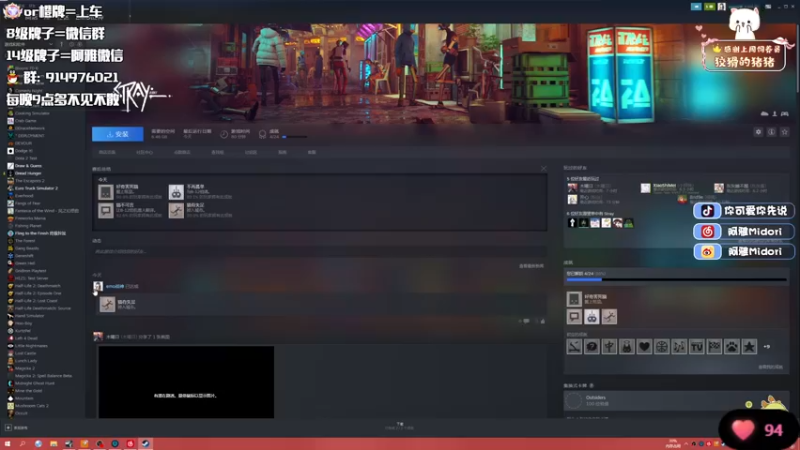Open first friend avatar in friends-who-play panel
Viewport: 800px width, 450px height.
coord(572,188)
